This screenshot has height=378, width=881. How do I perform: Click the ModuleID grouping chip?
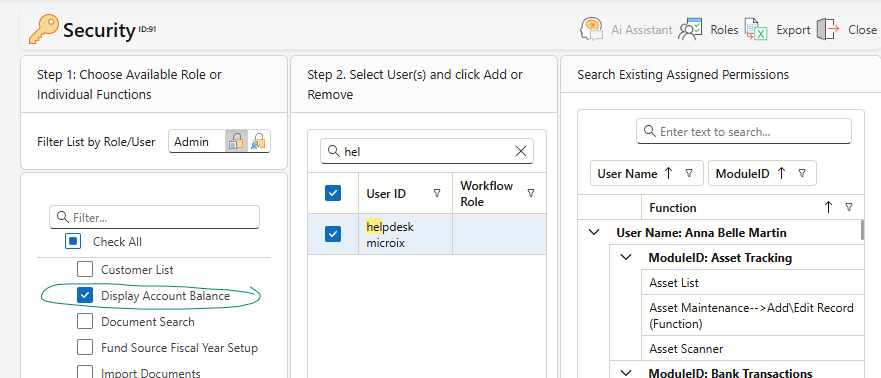762,174
